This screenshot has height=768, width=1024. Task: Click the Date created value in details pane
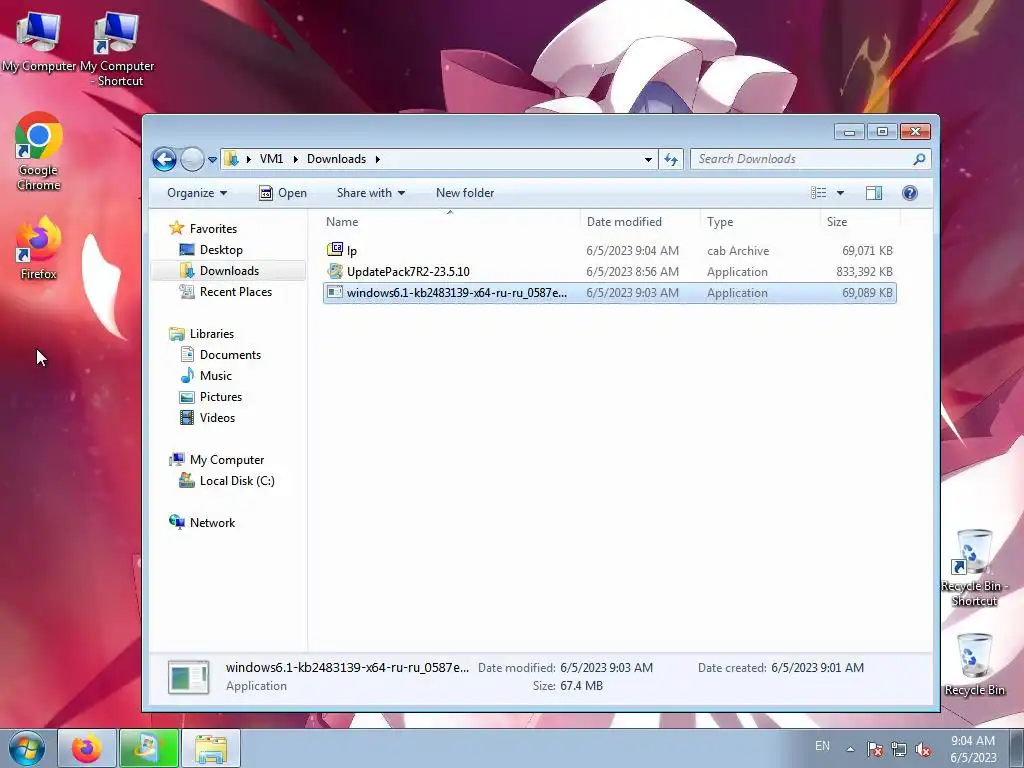coord(817,667)
